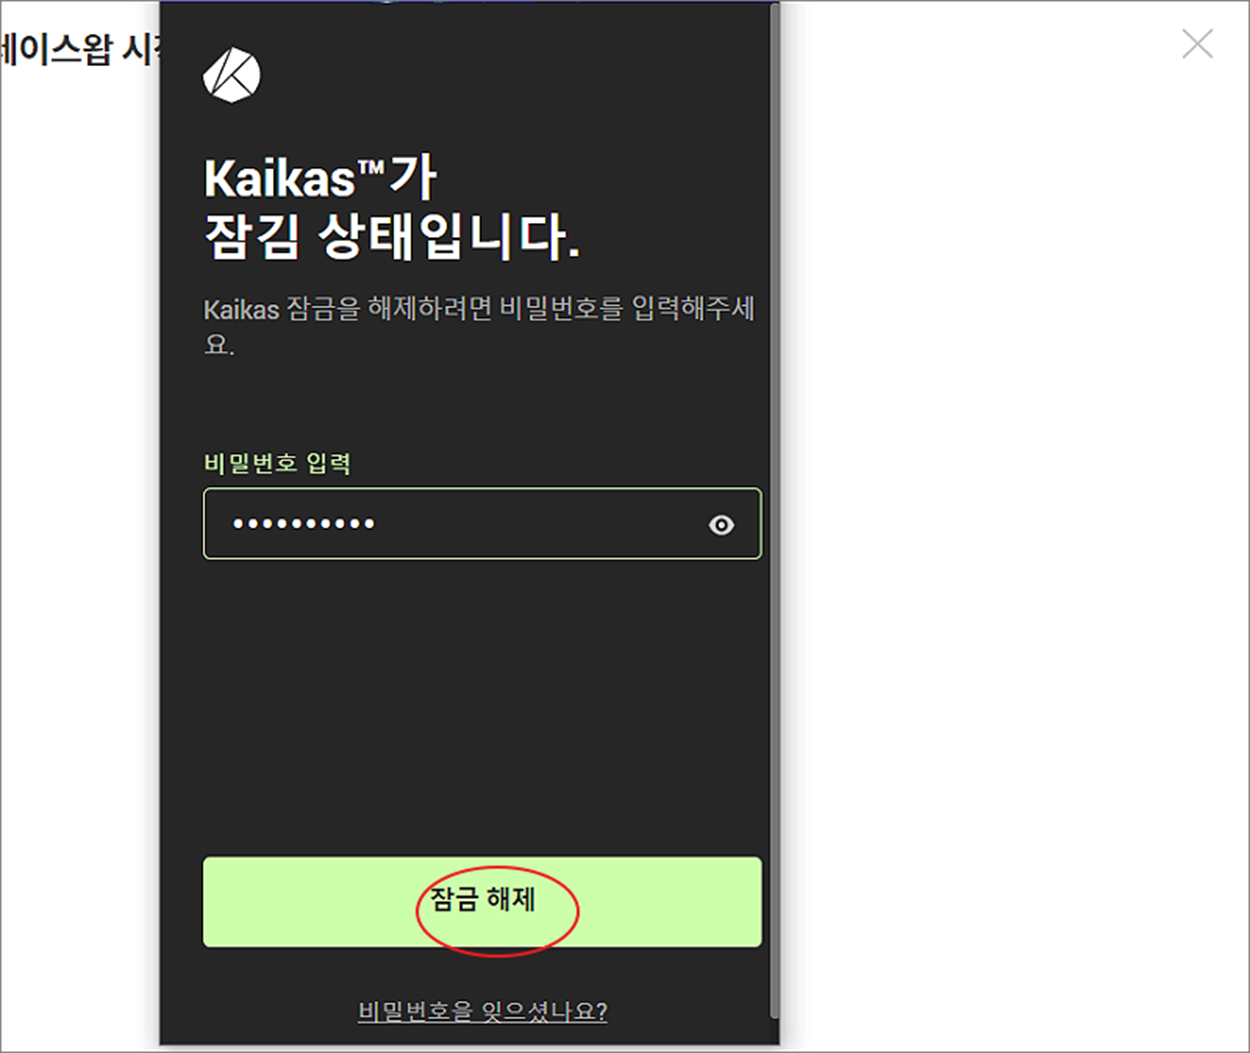This screenshot has width=1250, height=1053.
Task: Click the green 잠금 해제 button
Action: (482, 901)
